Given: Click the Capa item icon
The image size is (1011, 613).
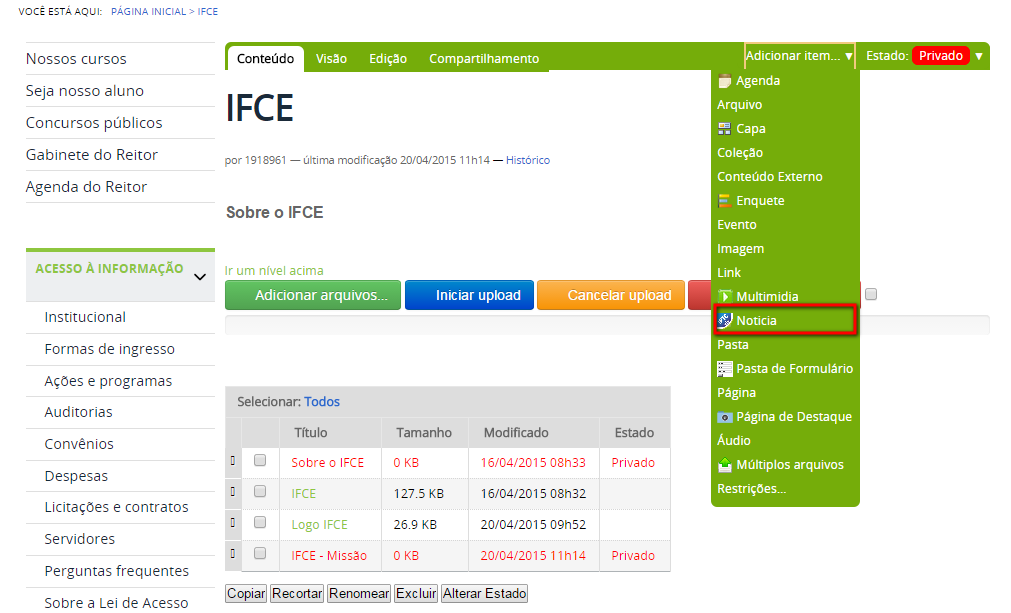Looking at the screenshot, I should tap(725, 129).
